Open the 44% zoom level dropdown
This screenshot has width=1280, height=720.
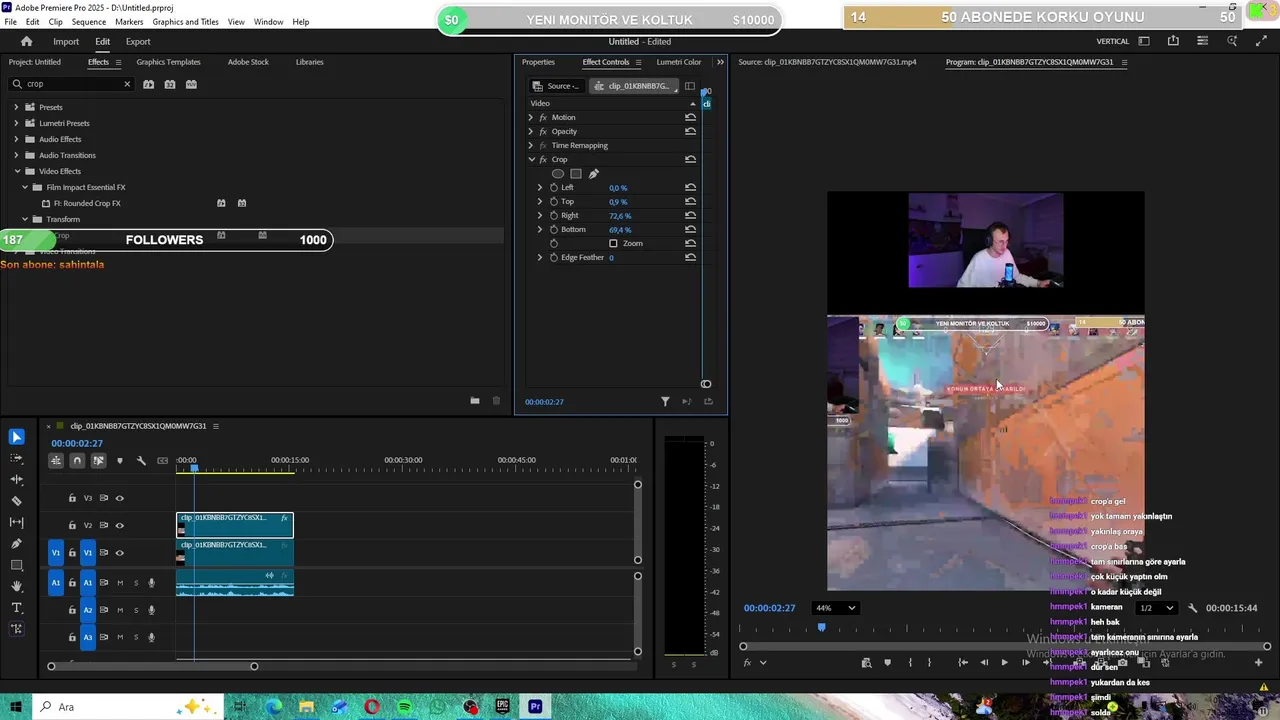point(837,608)
